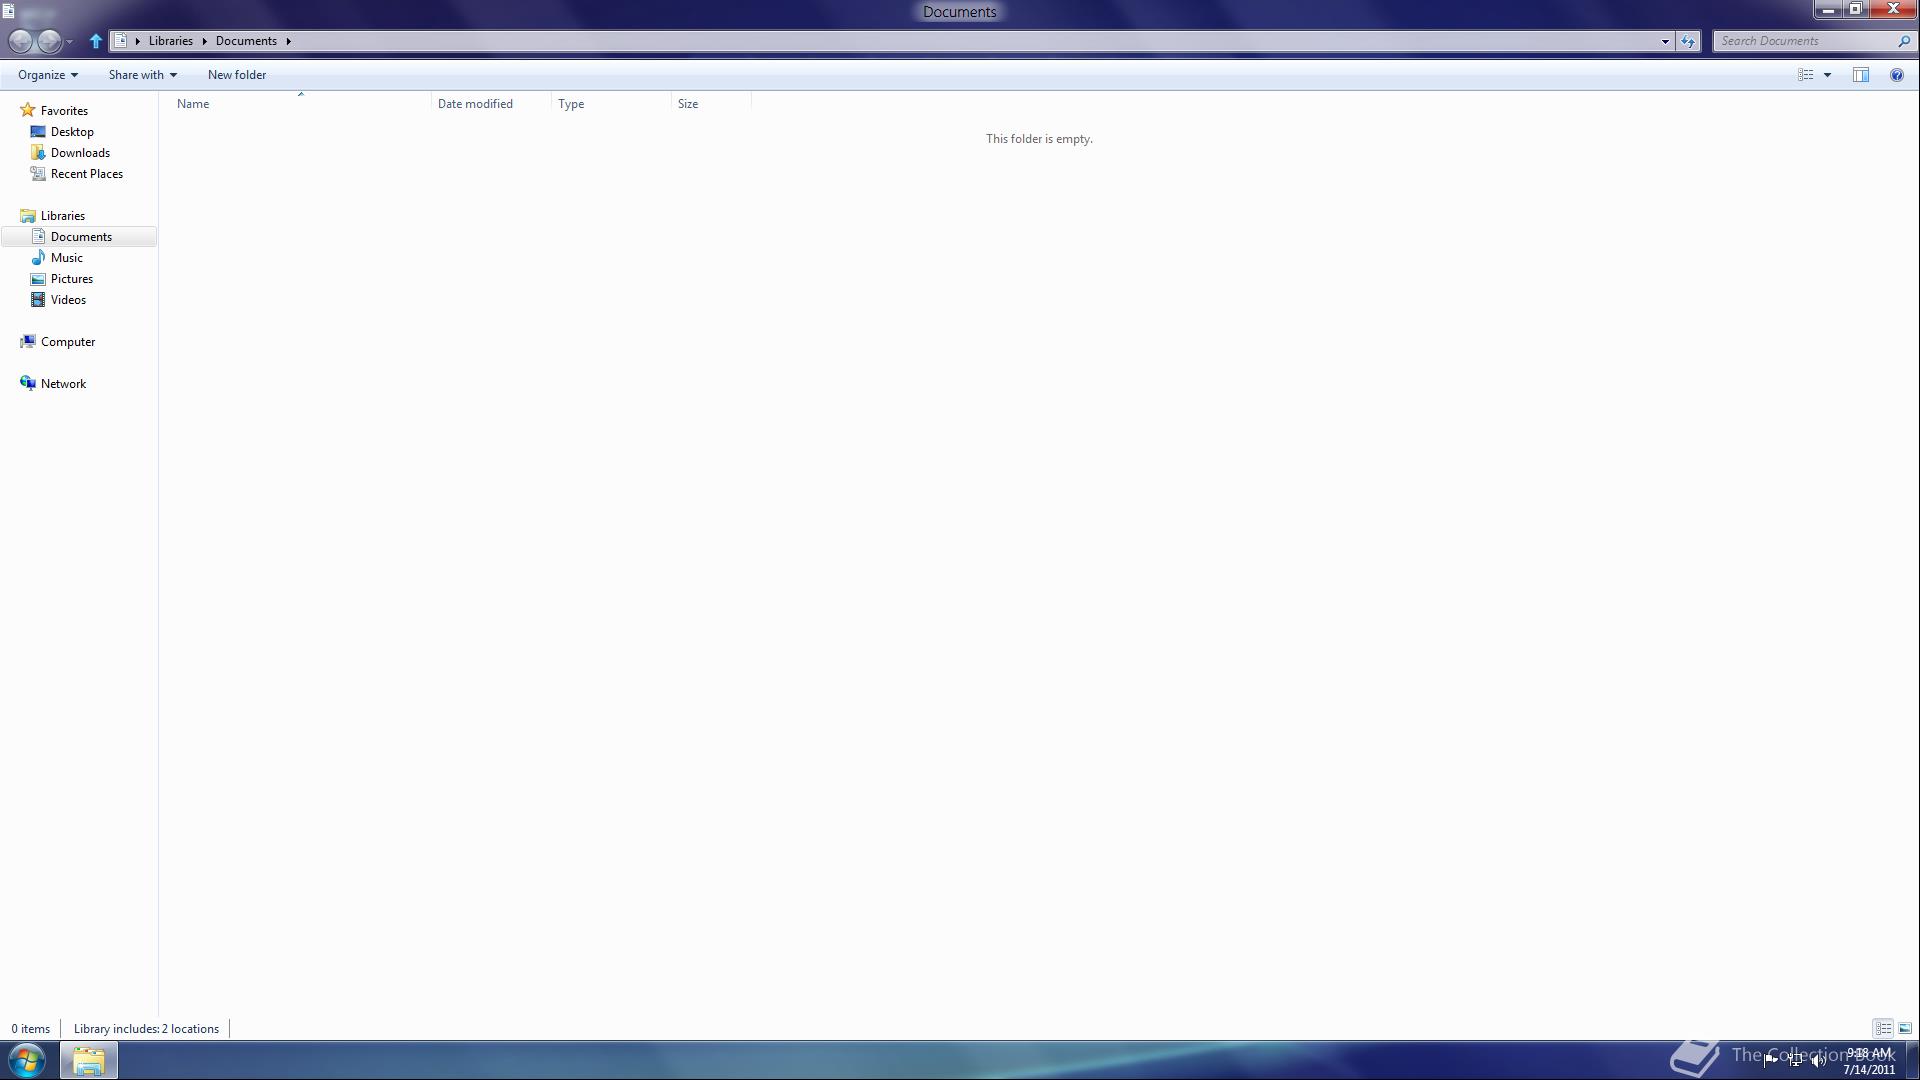1920x1080 pixels.
Task: Open the Help question mark icon
Action: coord(1897,75)
